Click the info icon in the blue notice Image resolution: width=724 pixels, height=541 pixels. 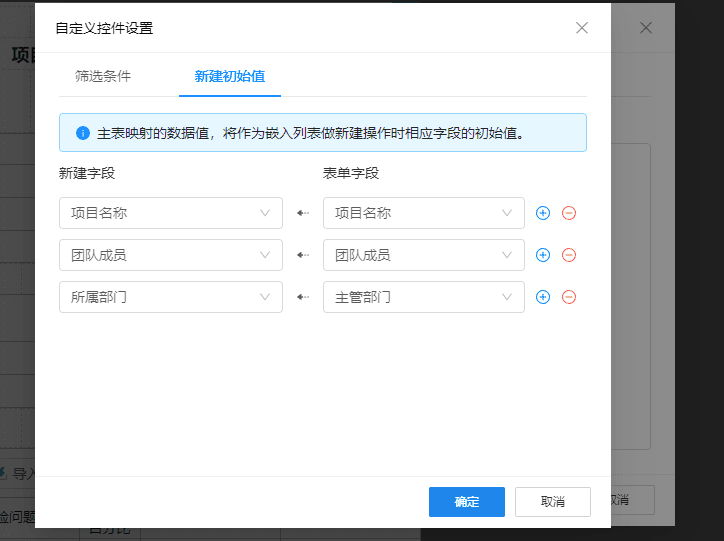tap(83, 133)
